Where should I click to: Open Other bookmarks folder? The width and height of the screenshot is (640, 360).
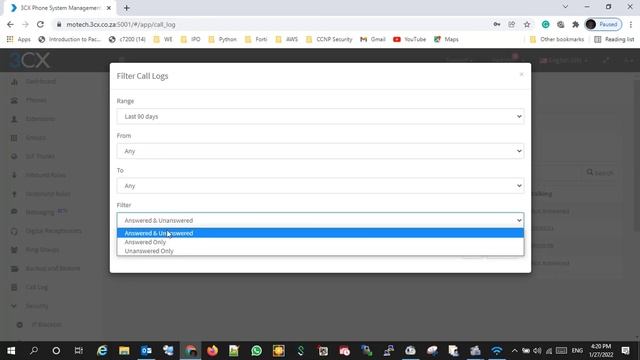pyautogui.click(x=557, y=39)
